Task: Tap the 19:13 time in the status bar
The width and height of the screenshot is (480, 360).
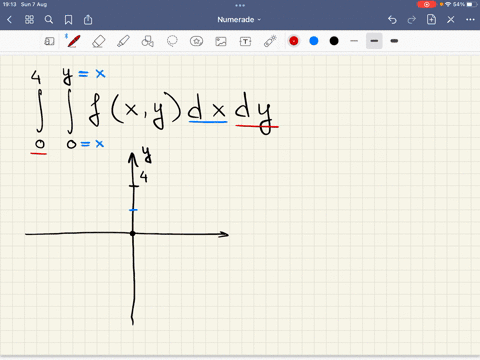Action: point(9,4)
